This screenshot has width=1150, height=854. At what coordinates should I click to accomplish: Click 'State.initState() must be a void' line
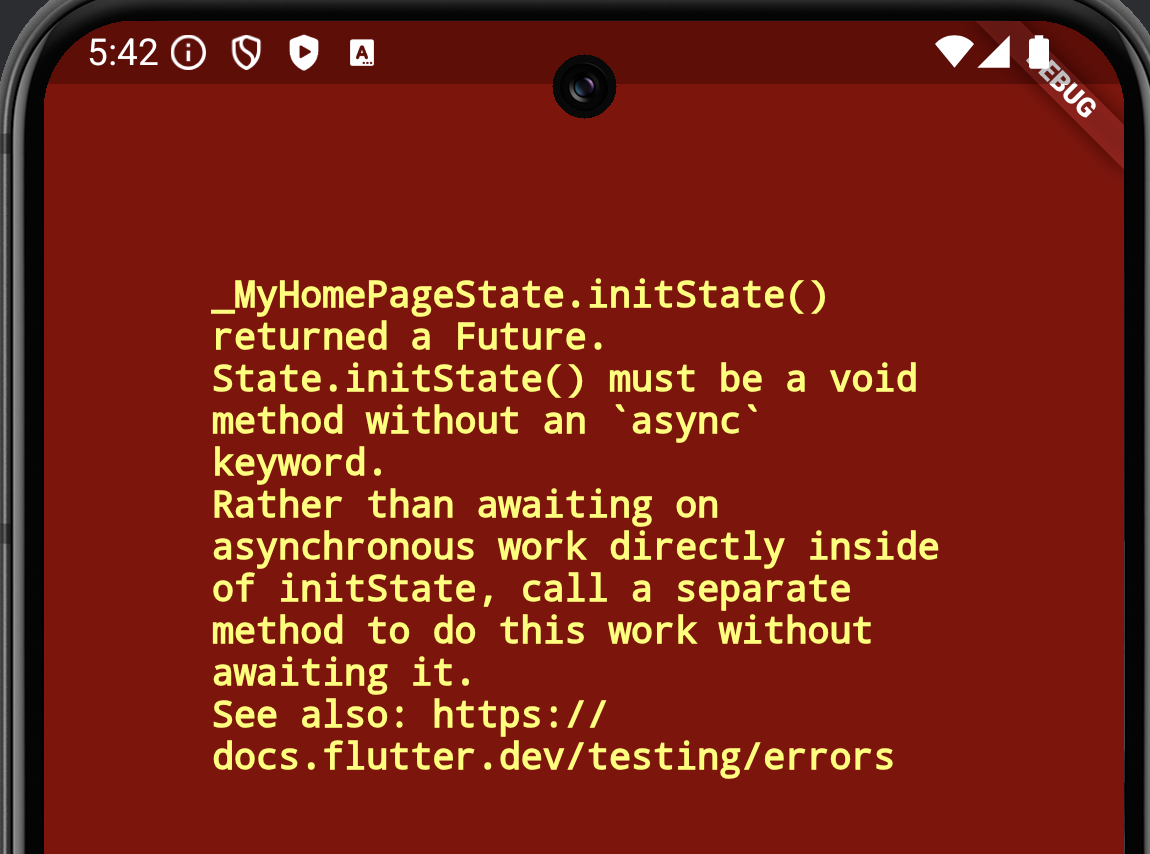coord(565,379)
